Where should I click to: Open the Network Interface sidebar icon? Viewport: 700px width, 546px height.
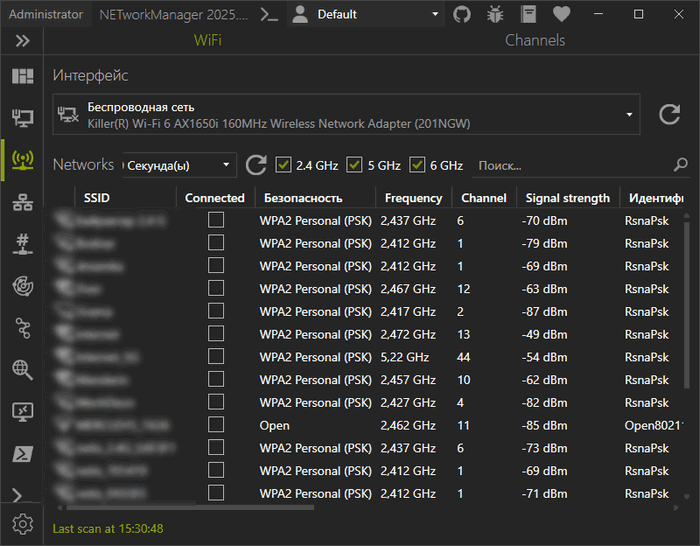[x=22, y=119]
